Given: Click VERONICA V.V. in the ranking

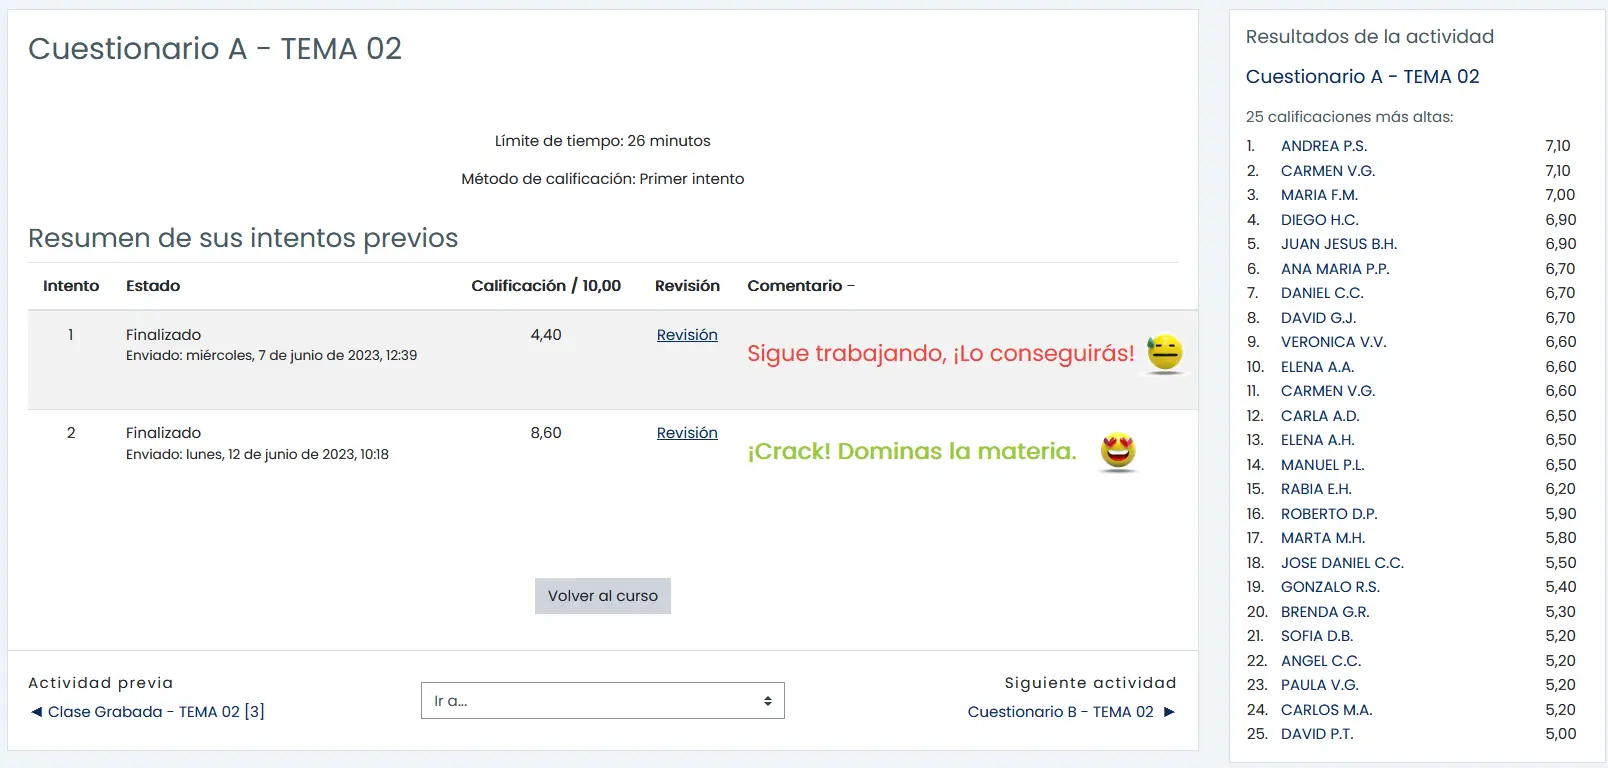Looking at the screenshot, I should tap(1333, 342).
